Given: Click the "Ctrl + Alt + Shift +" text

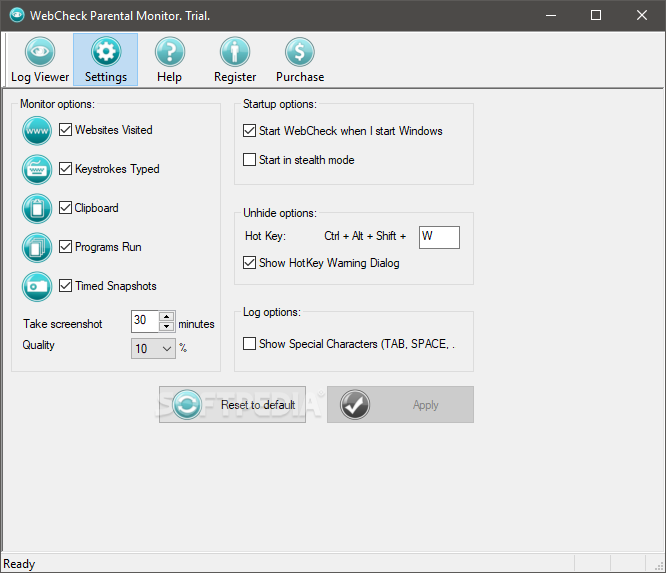Looking at the screenshot, I should pos(365,236).
